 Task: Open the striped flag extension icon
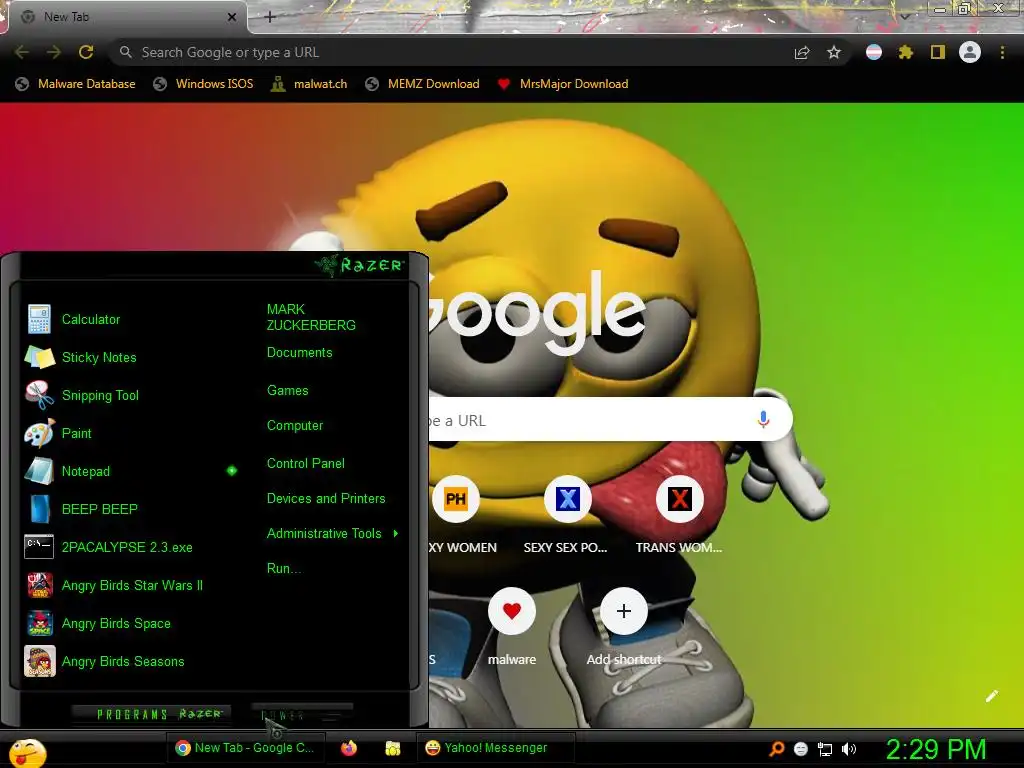874,52
